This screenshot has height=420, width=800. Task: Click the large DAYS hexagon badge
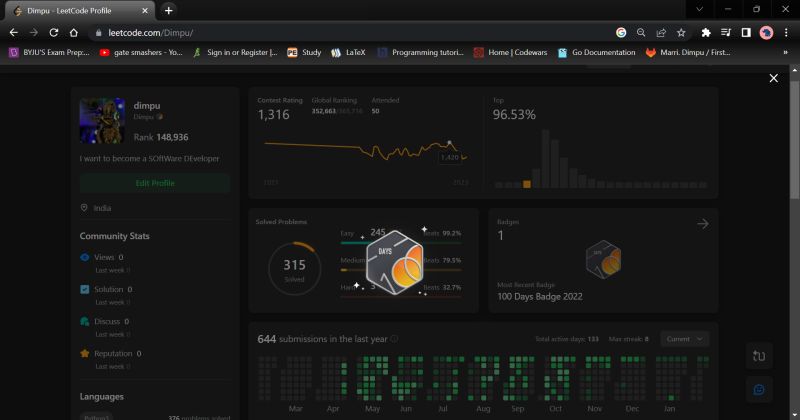395,262
